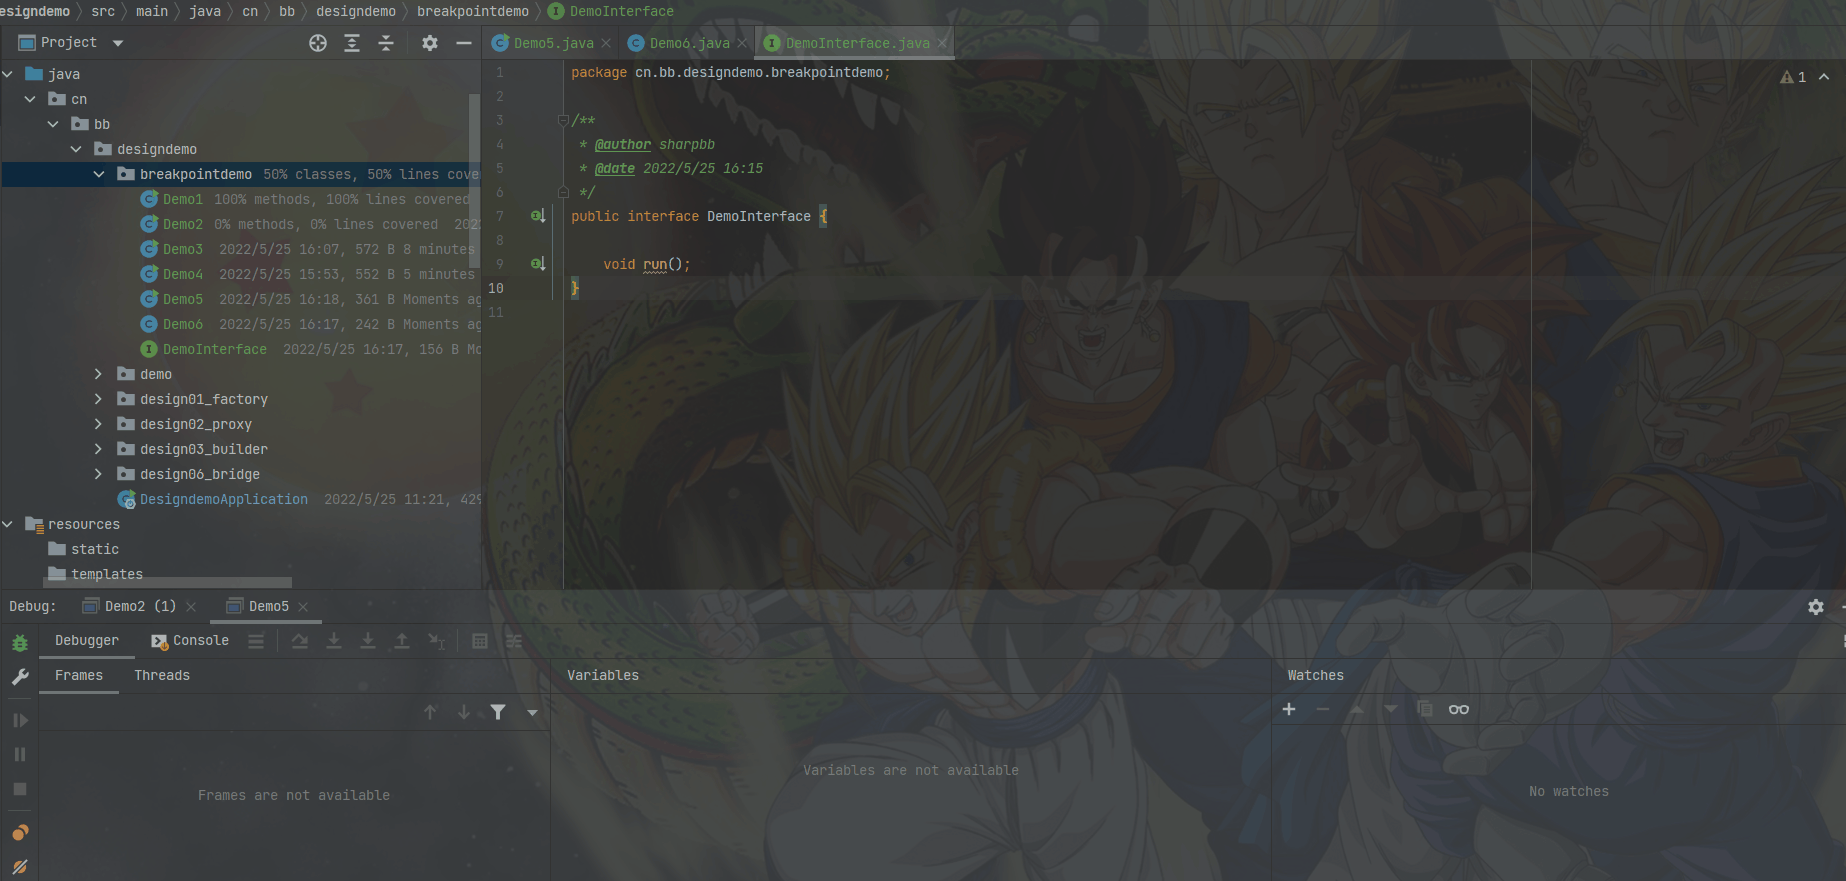1846x881 pixels.
Task: Open the Project view dropdown
Action: click(118, 43)
